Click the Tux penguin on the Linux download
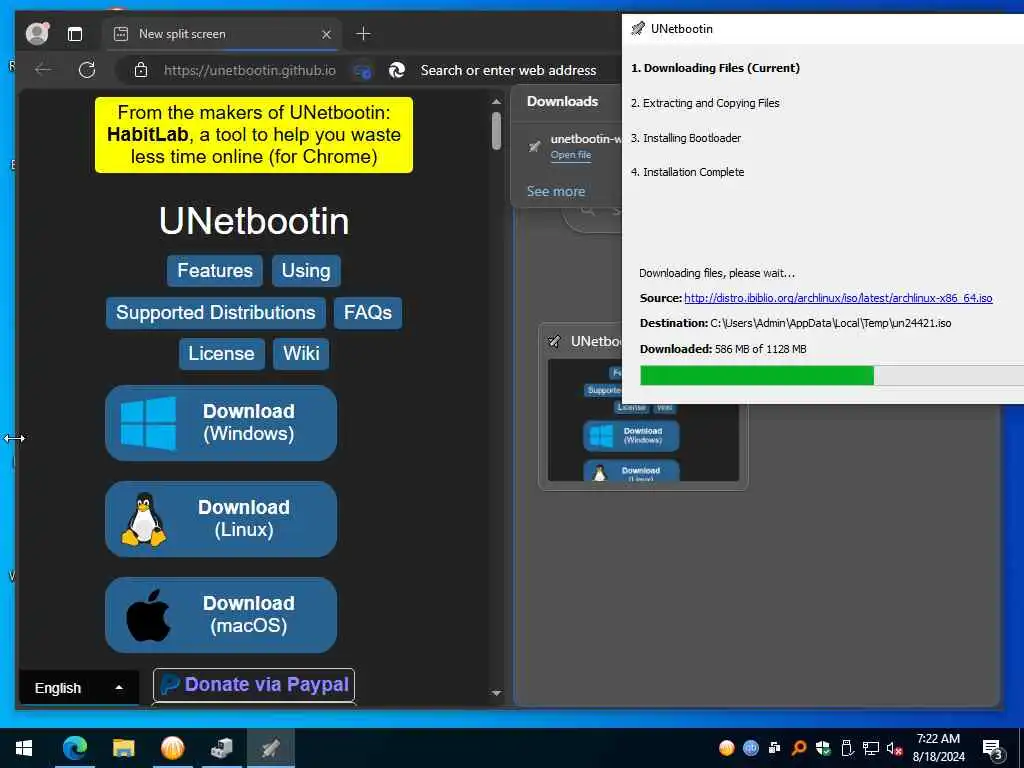The width and height of the screenshot is (1024, 768). (144, 519)
